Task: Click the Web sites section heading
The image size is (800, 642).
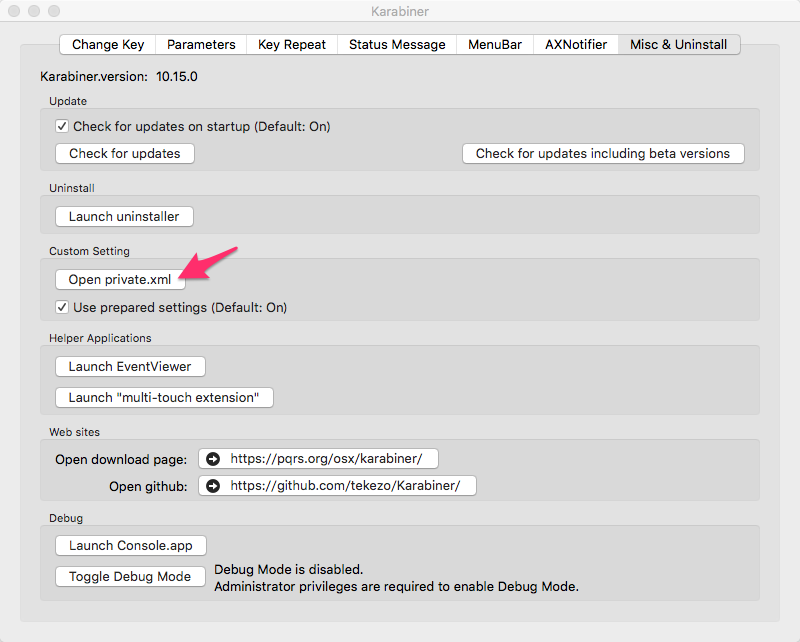Action: coord(74,432)
